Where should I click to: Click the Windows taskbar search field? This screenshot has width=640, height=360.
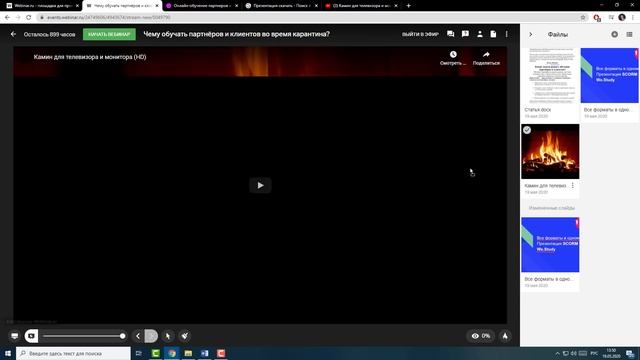(x=73, y=353)
